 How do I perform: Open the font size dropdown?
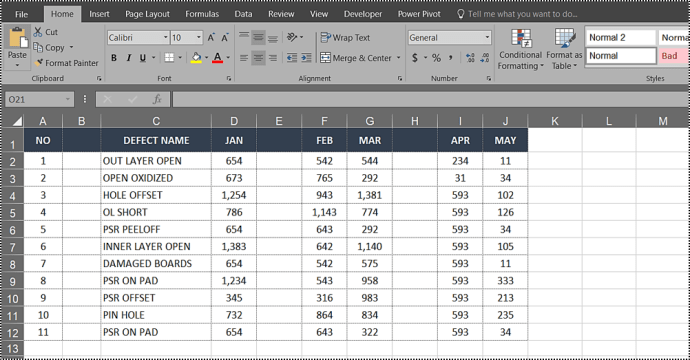coord(199,37)
